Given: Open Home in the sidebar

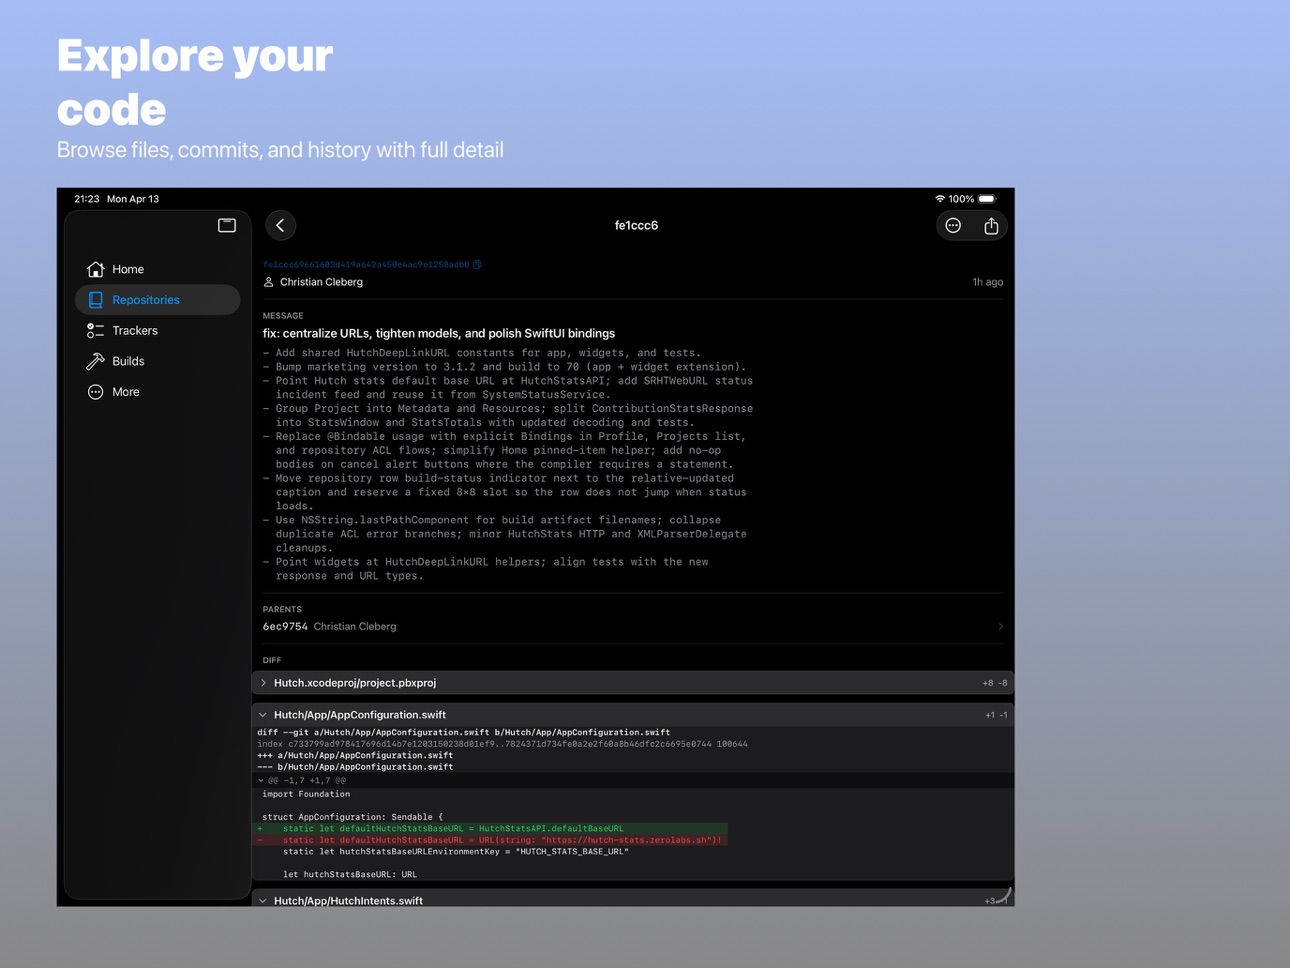Looking at the screenshot, I should tap(158, 269).
